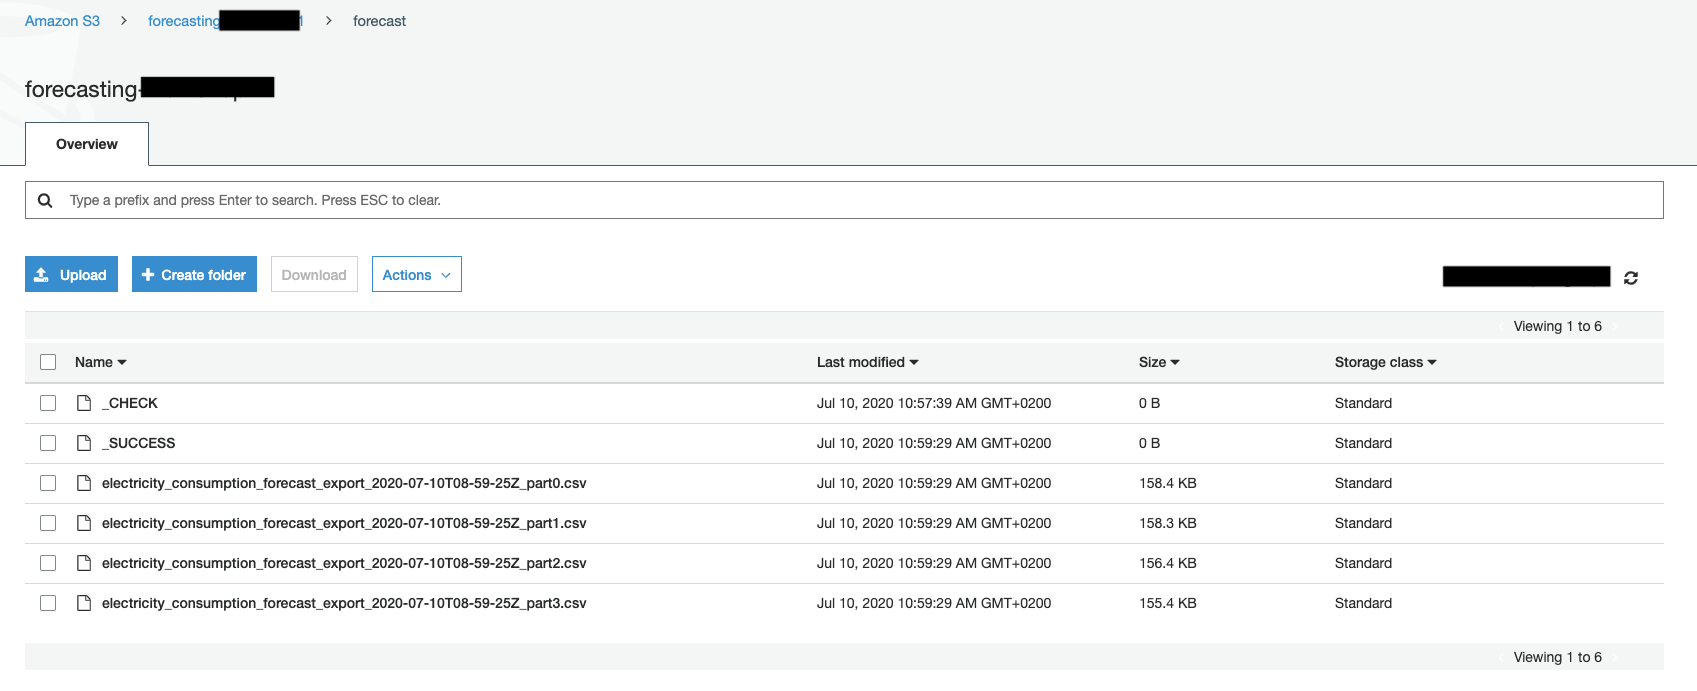Go to Amazon S3 breadcrumb link

click(62, 21)
